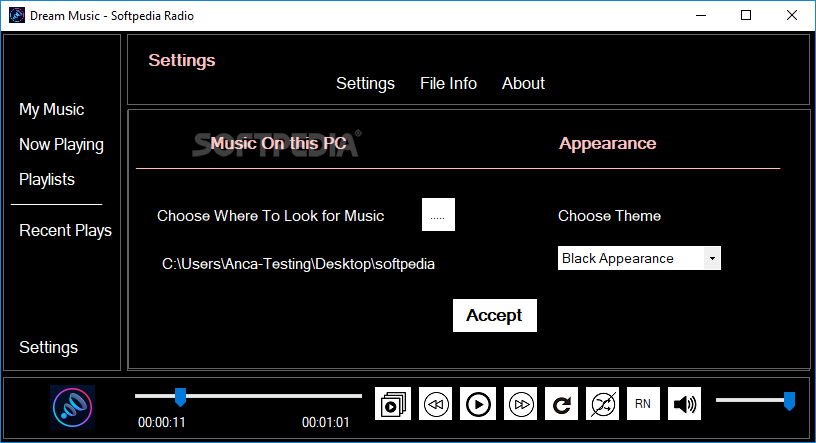Click the Appearance section heading
The height and width of the screenshot is (443, 816).
pos(607,143)
